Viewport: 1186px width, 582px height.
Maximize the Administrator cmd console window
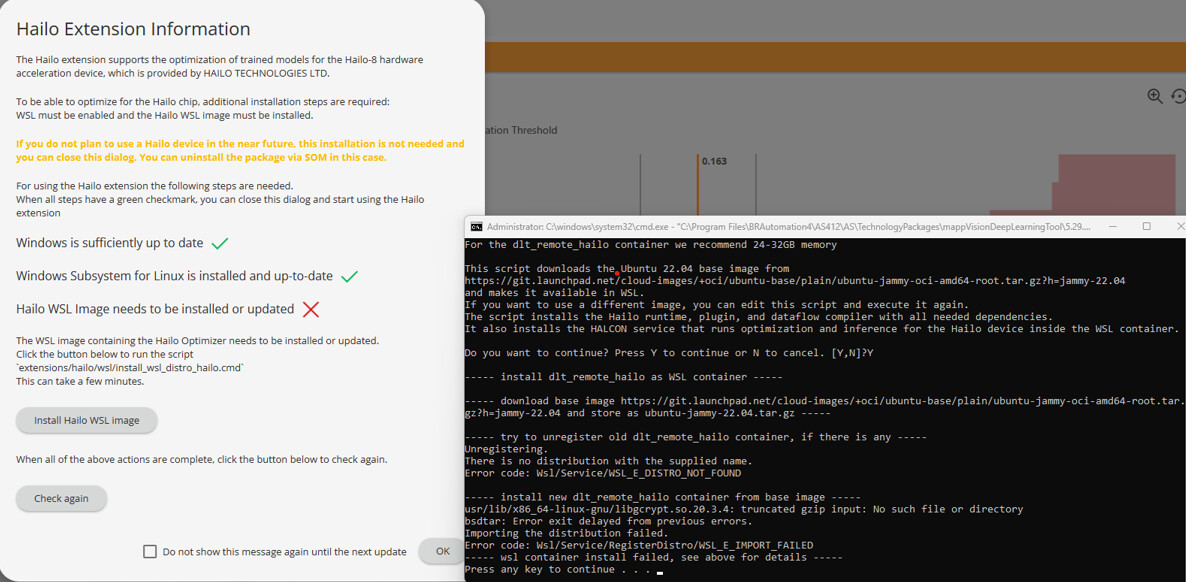(x=1147, y=226)
